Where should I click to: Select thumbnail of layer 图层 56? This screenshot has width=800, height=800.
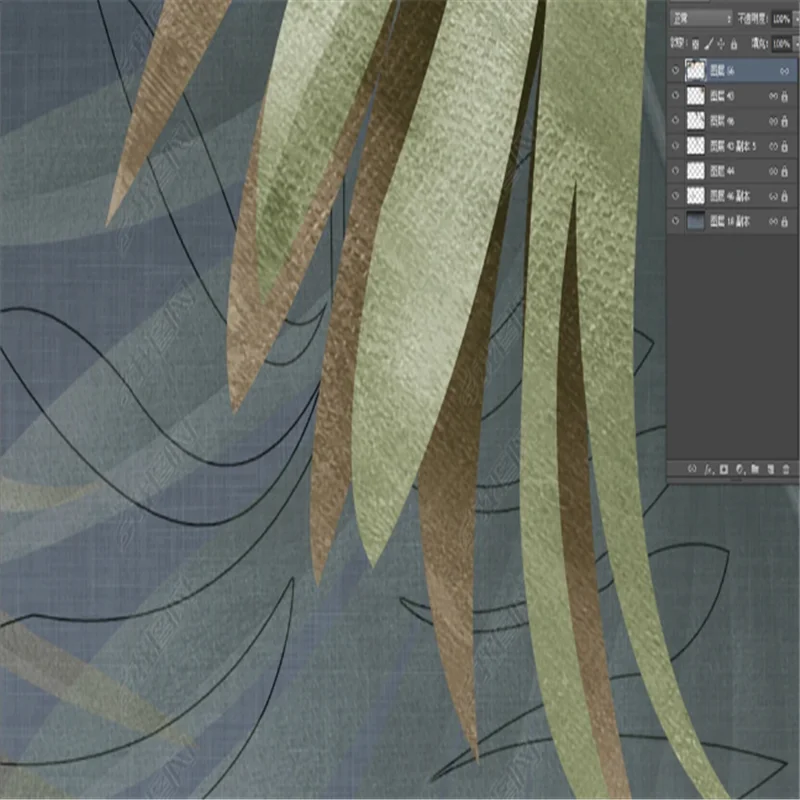click(x=695, y=70)
